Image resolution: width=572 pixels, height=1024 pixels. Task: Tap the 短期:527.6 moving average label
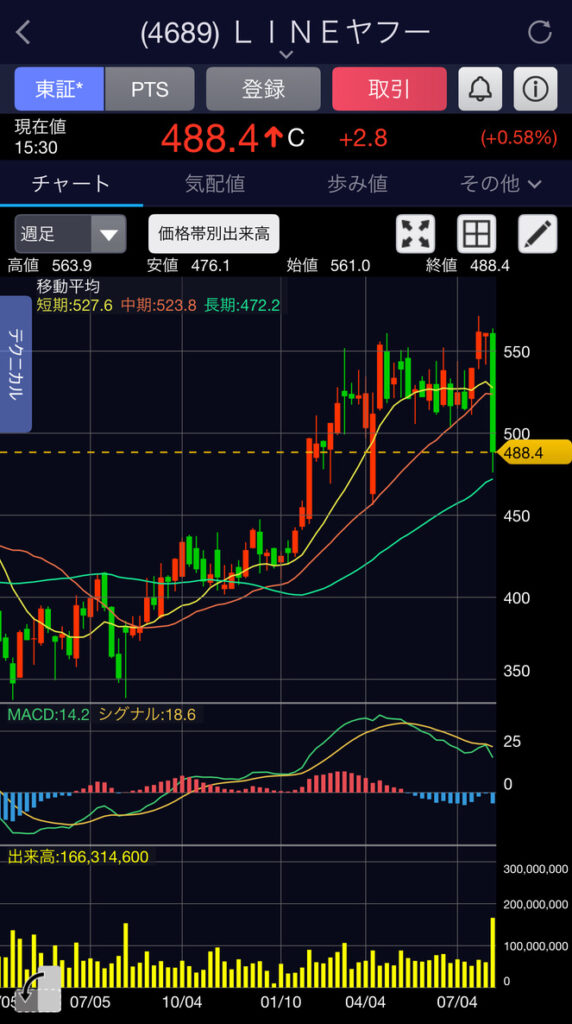pos(75,305)
